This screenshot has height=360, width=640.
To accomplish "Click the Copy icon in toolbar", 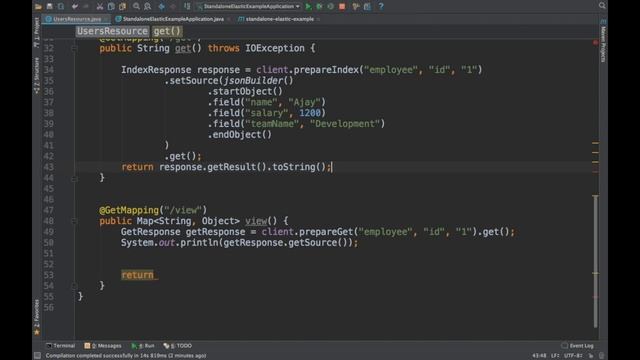I will tap(111, 6).
